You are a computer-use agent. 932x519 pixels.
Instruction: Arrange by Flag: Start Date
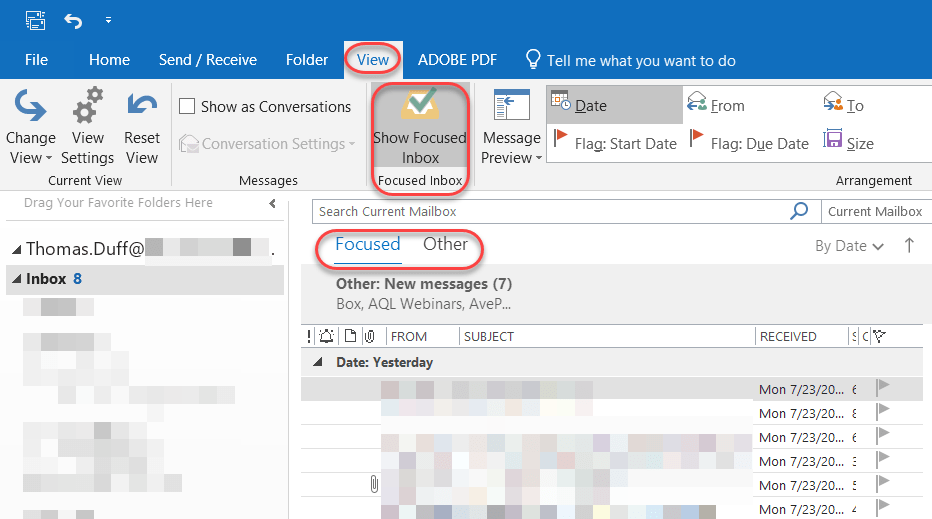[615, 143]
